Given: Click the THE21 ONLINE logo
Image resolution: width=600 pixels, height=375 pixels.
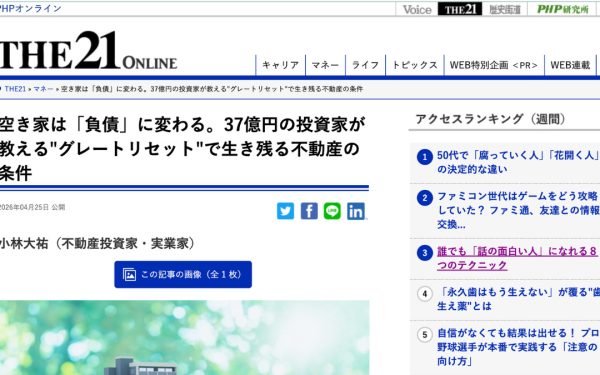Looking at the screenshot, I should (x=88, y=51).
